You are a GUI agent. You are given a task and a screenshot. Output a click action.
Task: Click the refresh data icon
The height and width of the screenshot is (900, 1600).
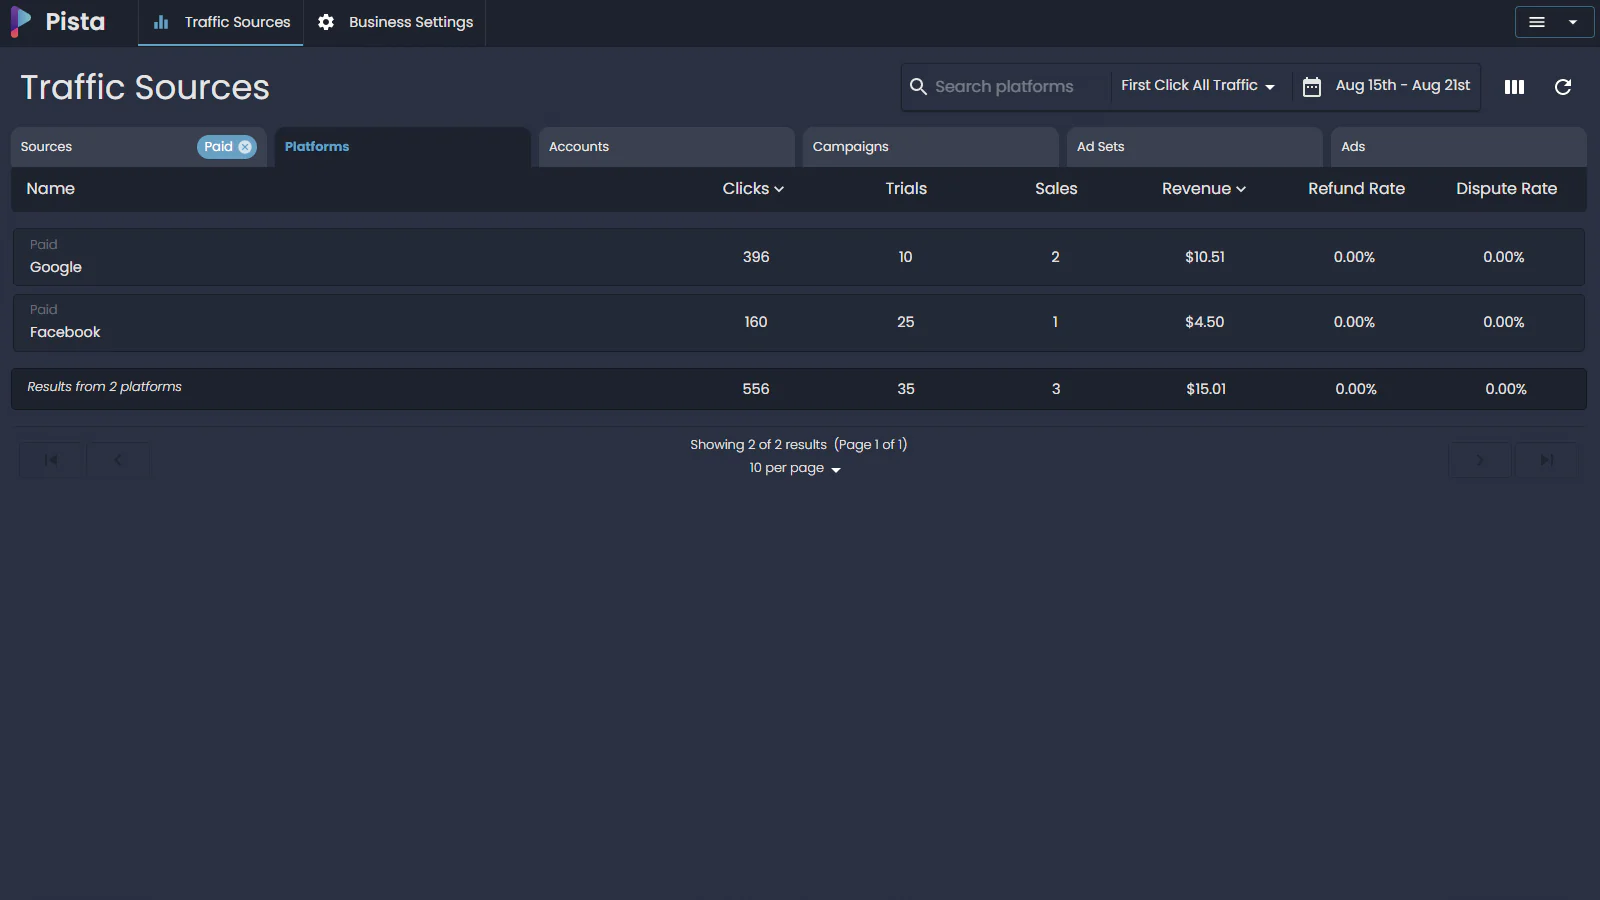[1562, 87]
